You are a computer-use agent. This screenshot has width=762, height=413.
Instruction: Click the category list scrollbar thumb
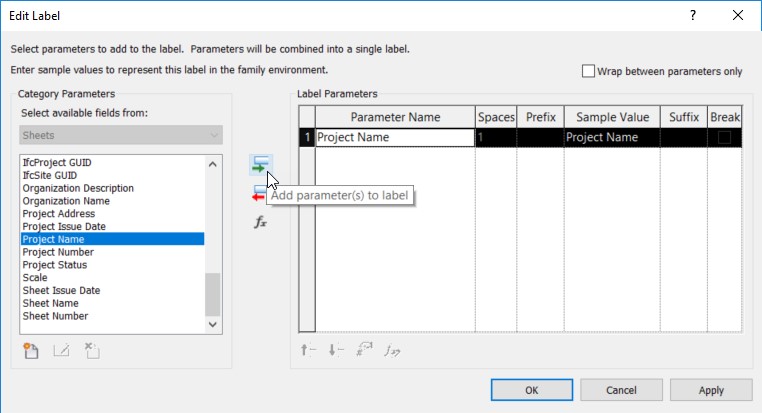[x=212, y=294]
